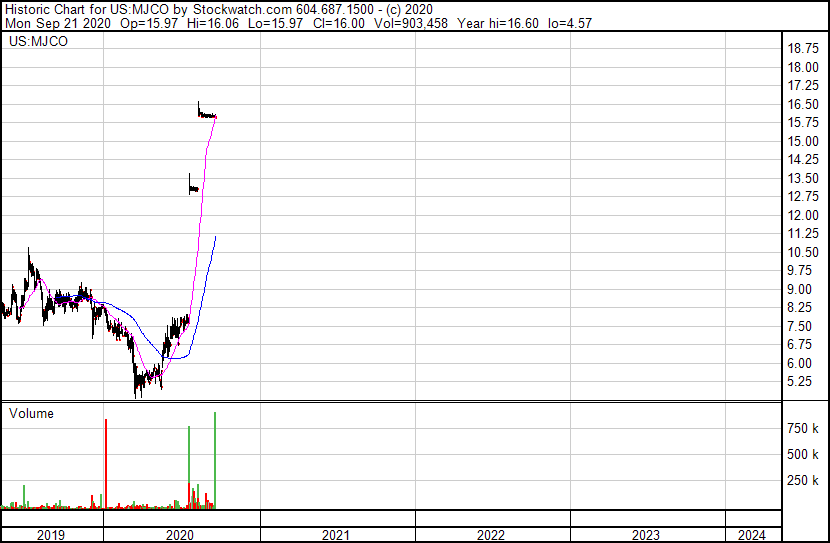Image resolution: width=830 pixels, height=543 pixels.
Task: Click the rightmost tall green volume bar
Action: click(x=215, y=460)
